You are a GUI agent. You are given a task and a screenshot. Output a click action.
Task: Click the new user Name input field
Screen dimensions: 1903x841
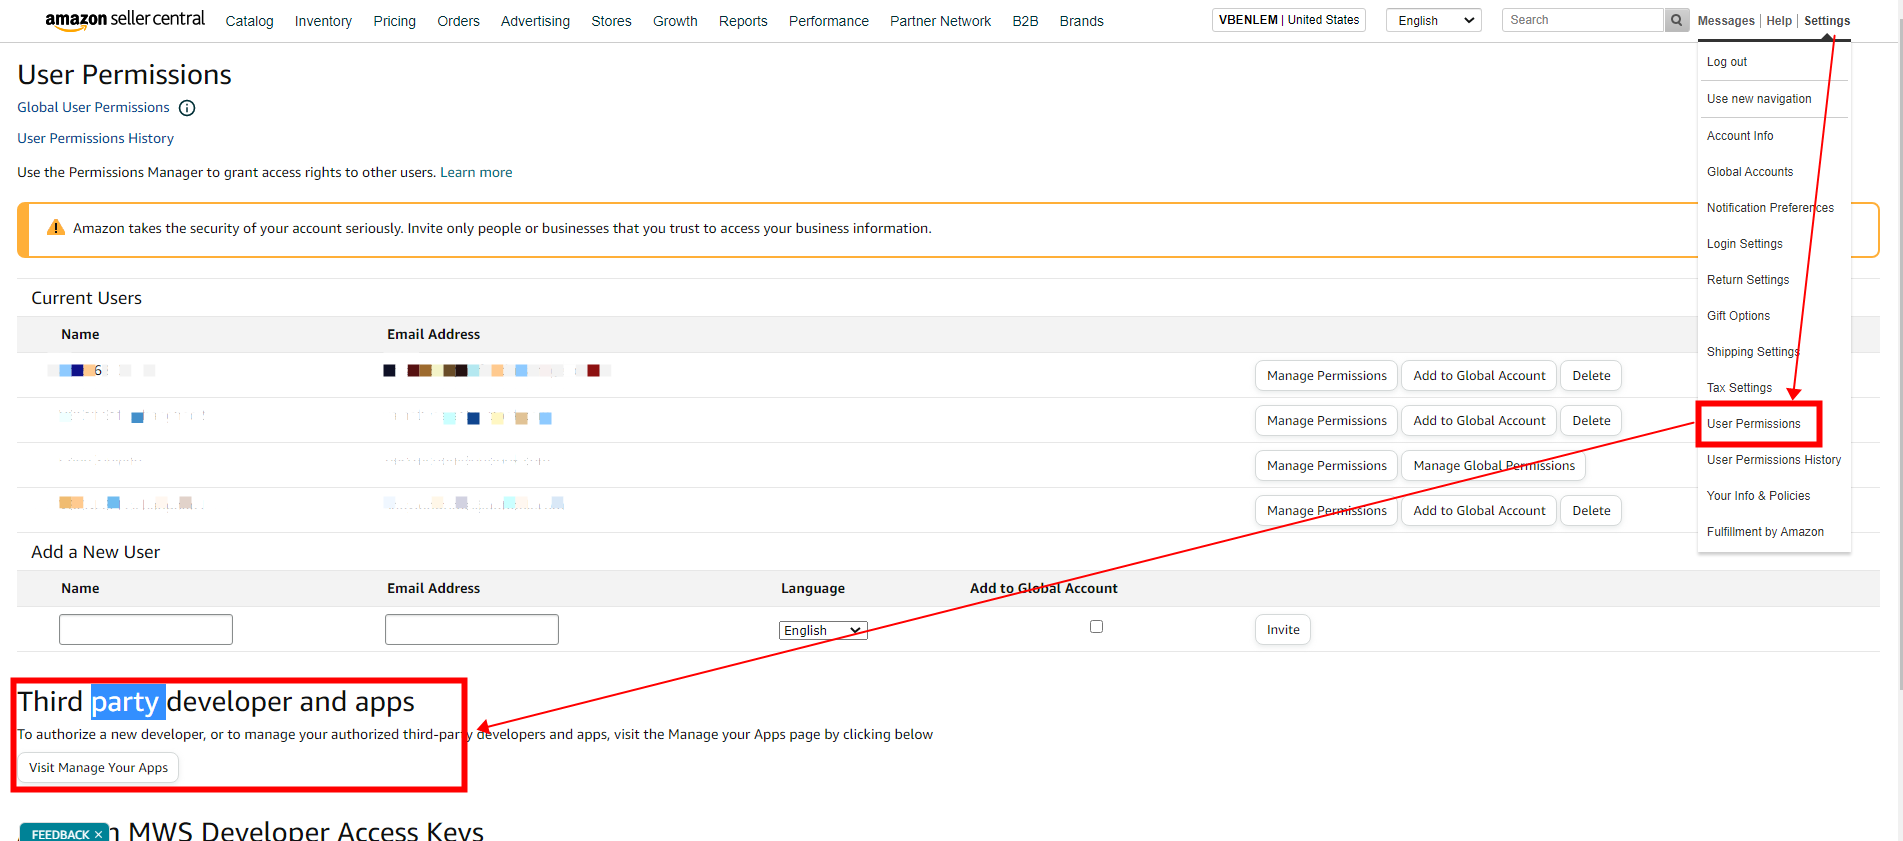point(146,630)
